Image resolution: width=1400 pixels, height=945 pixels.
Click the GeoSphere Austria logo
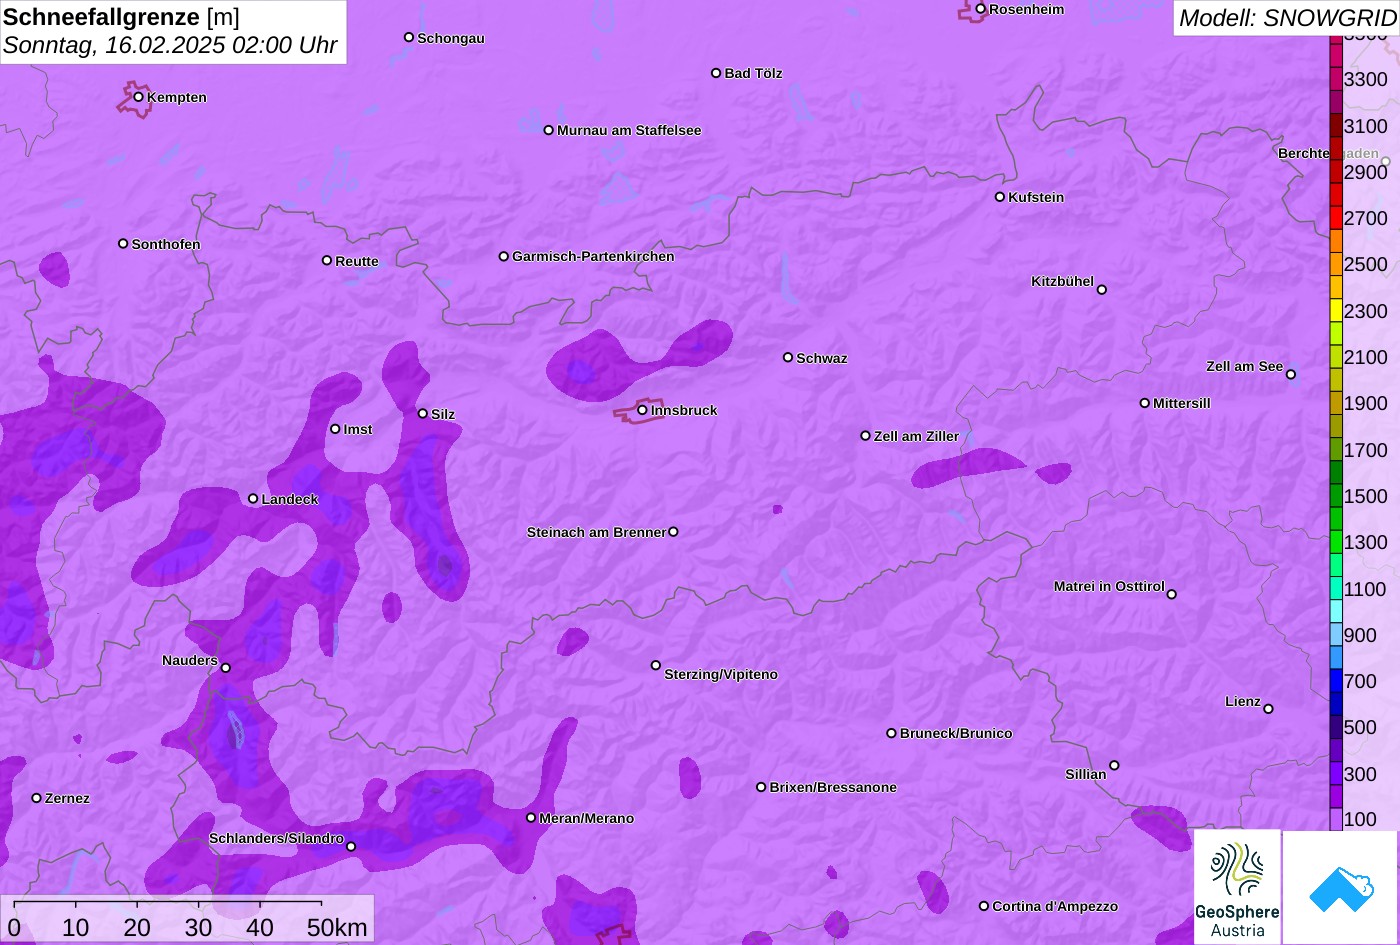click(x=1237, y=887)
